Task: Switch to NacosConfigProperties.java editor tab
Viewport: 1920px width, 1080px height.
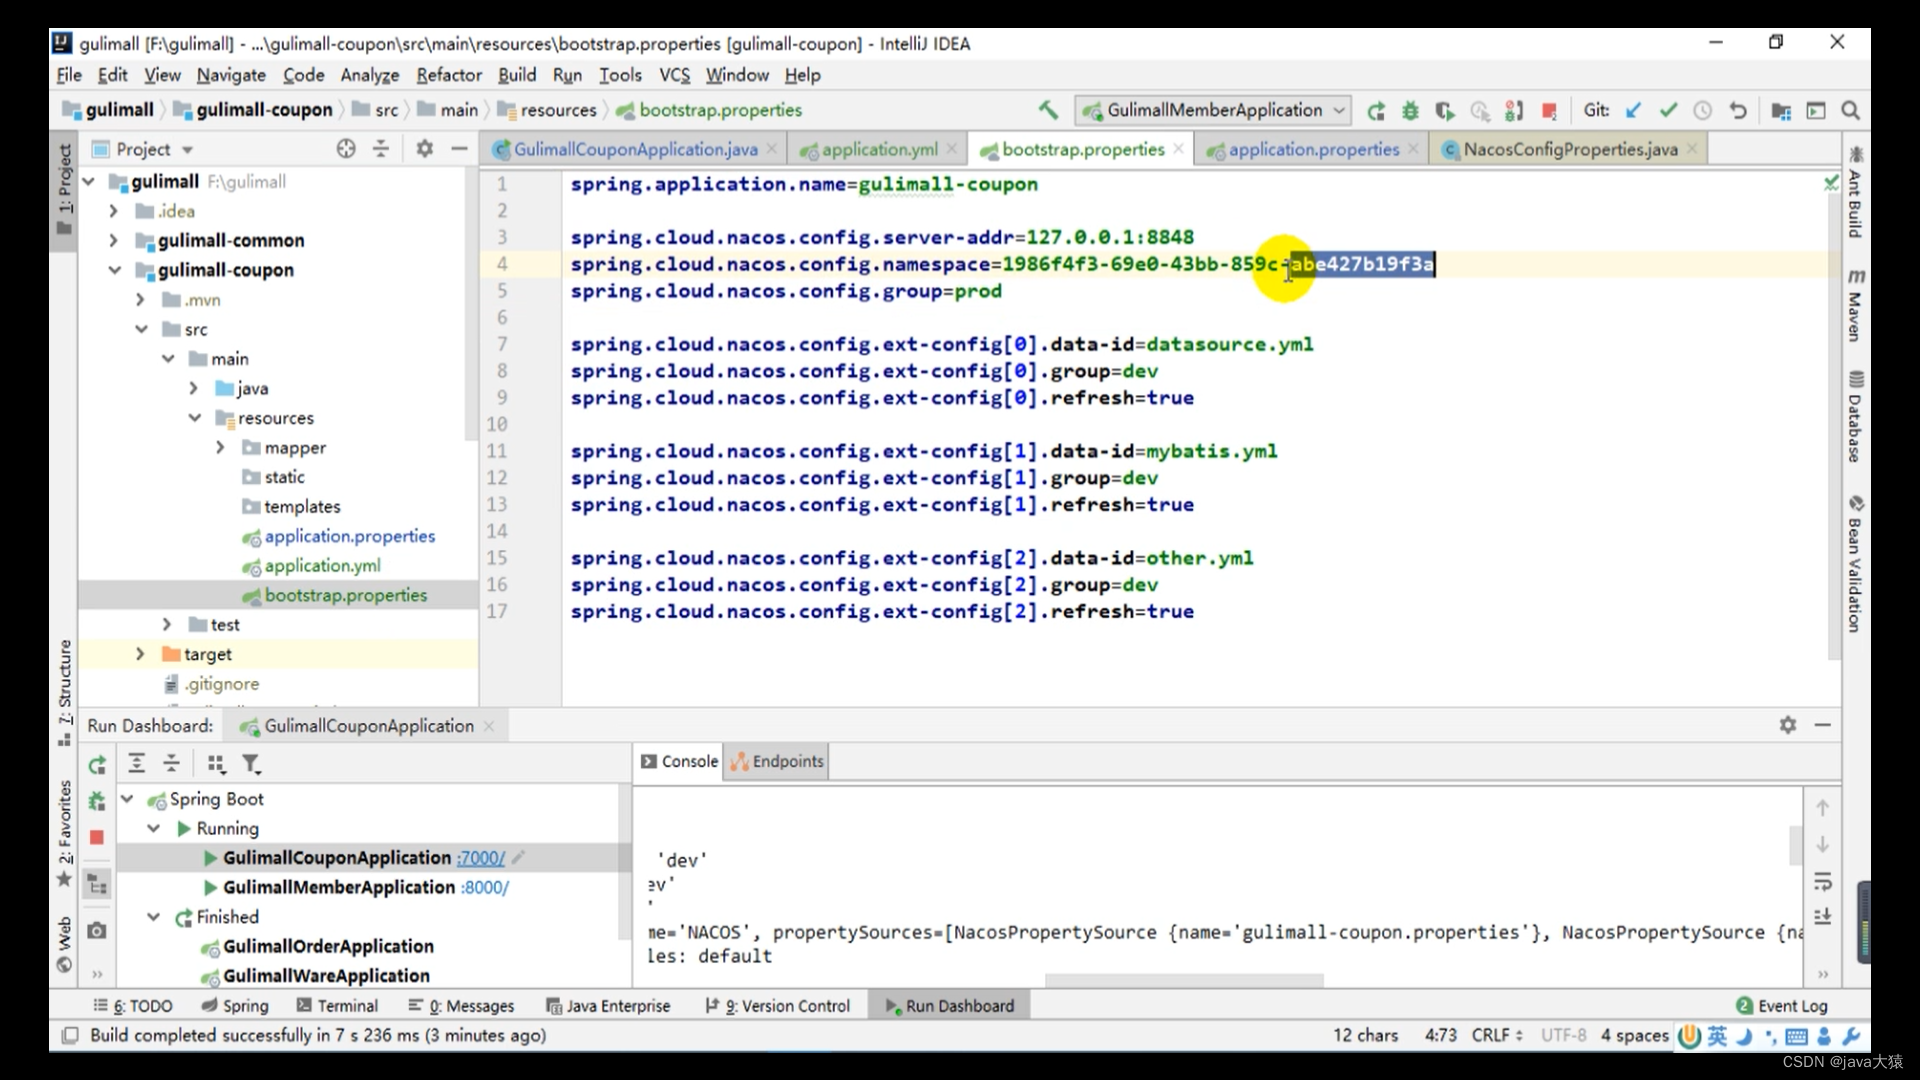Action: (x=1570, y=149)
